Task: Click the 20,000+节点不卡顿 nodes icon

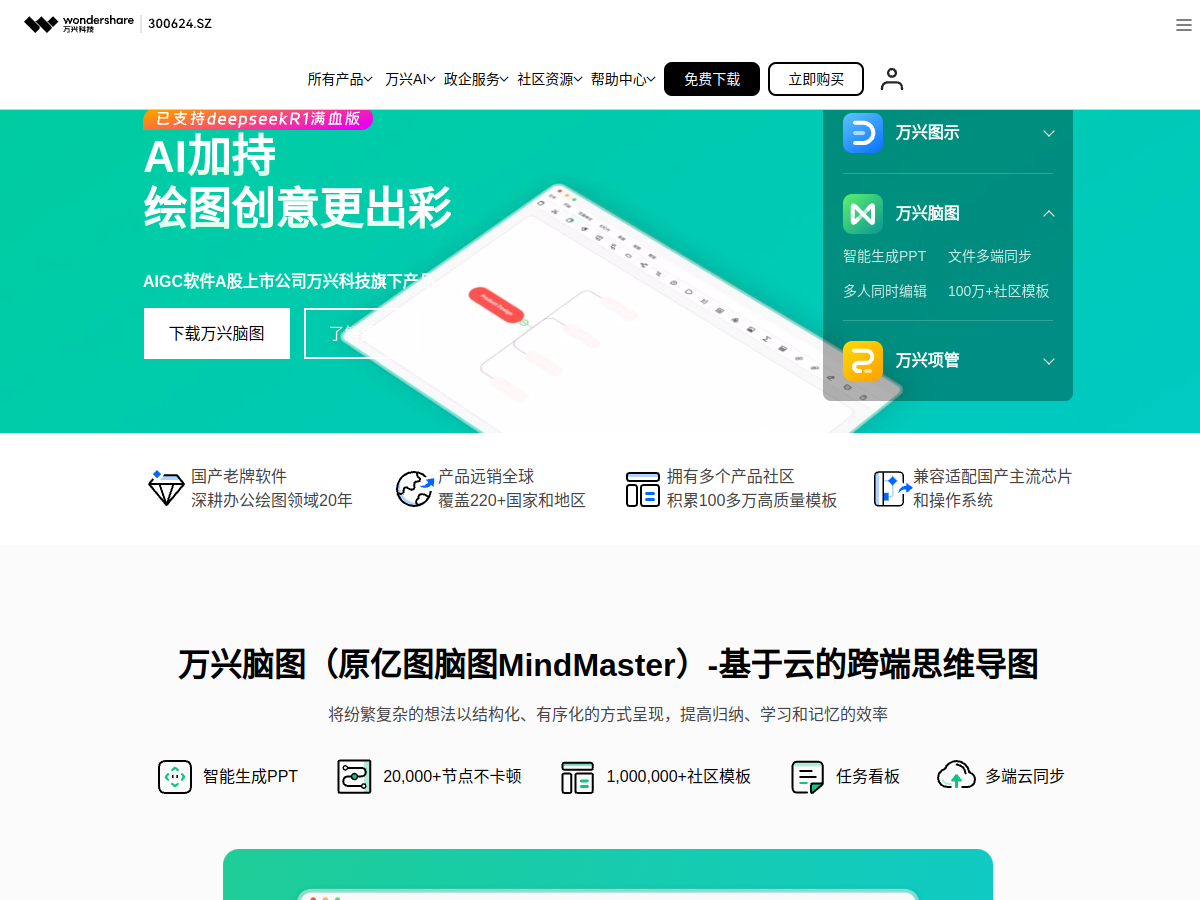Action: coord(354,777)
